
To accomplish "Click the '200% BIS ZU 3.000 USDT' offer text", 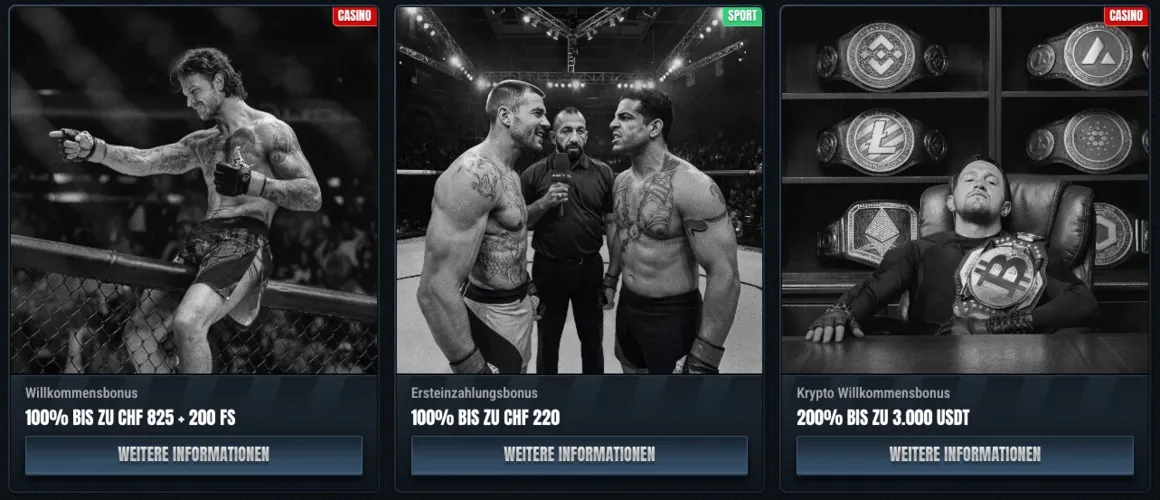I will click(x=883, y=418).
